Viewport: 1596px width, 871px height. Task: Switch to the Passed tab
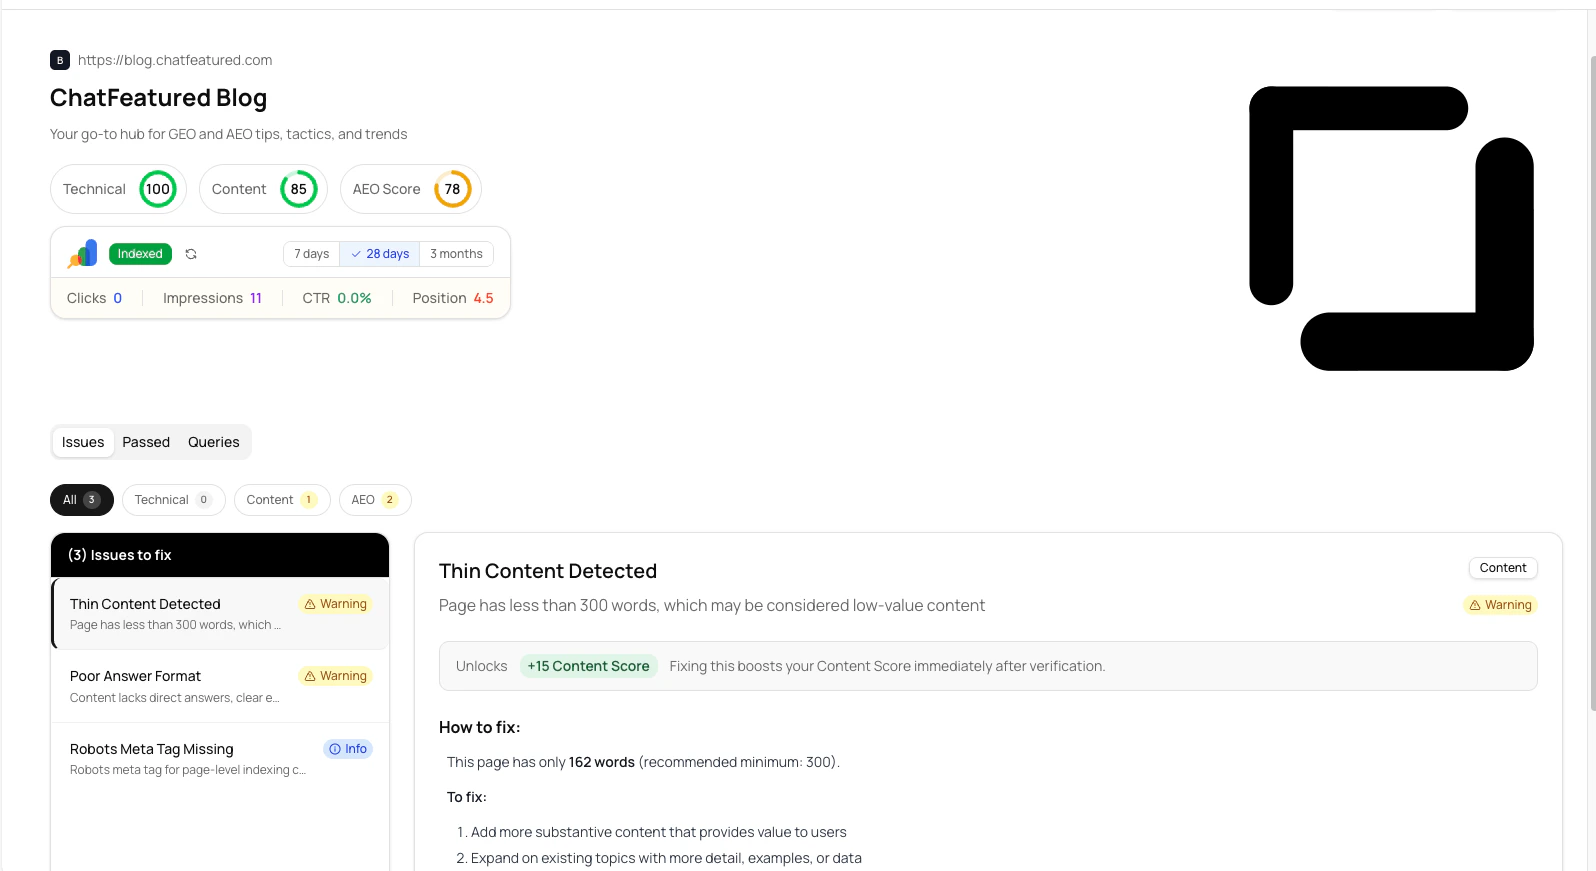click(146, 442)
